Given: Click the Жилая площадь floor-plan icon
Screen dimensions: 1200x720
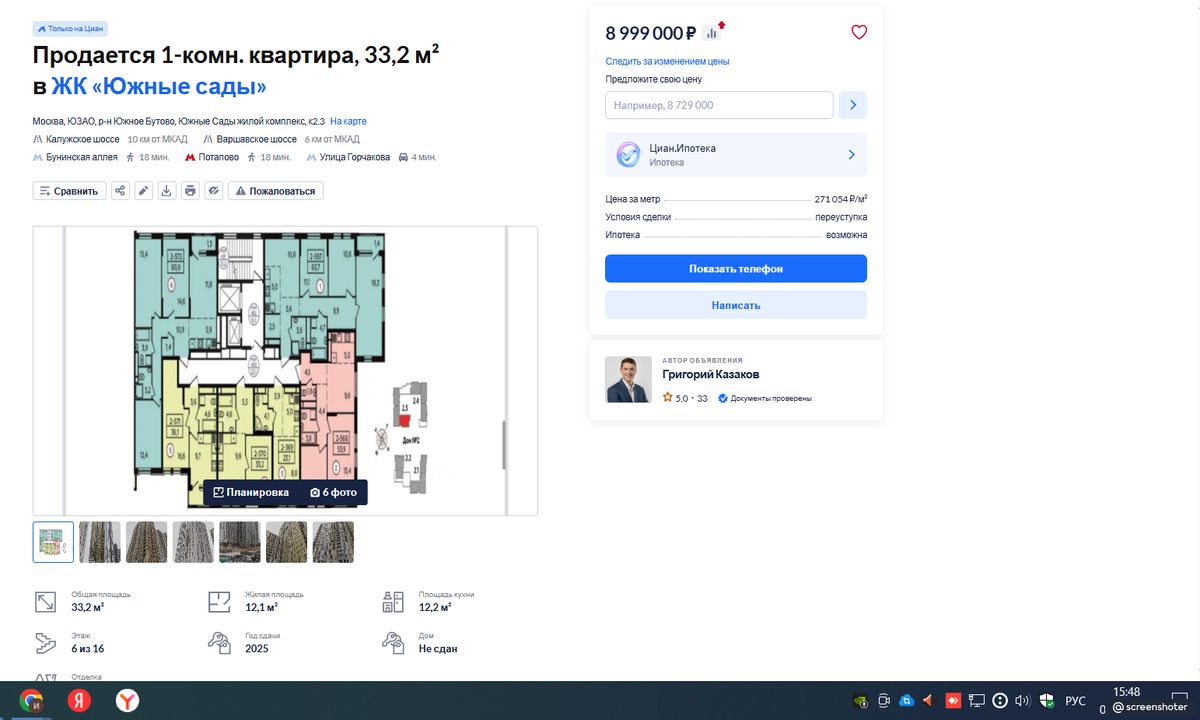Looking at the screenshot, I should pos(219,601).
